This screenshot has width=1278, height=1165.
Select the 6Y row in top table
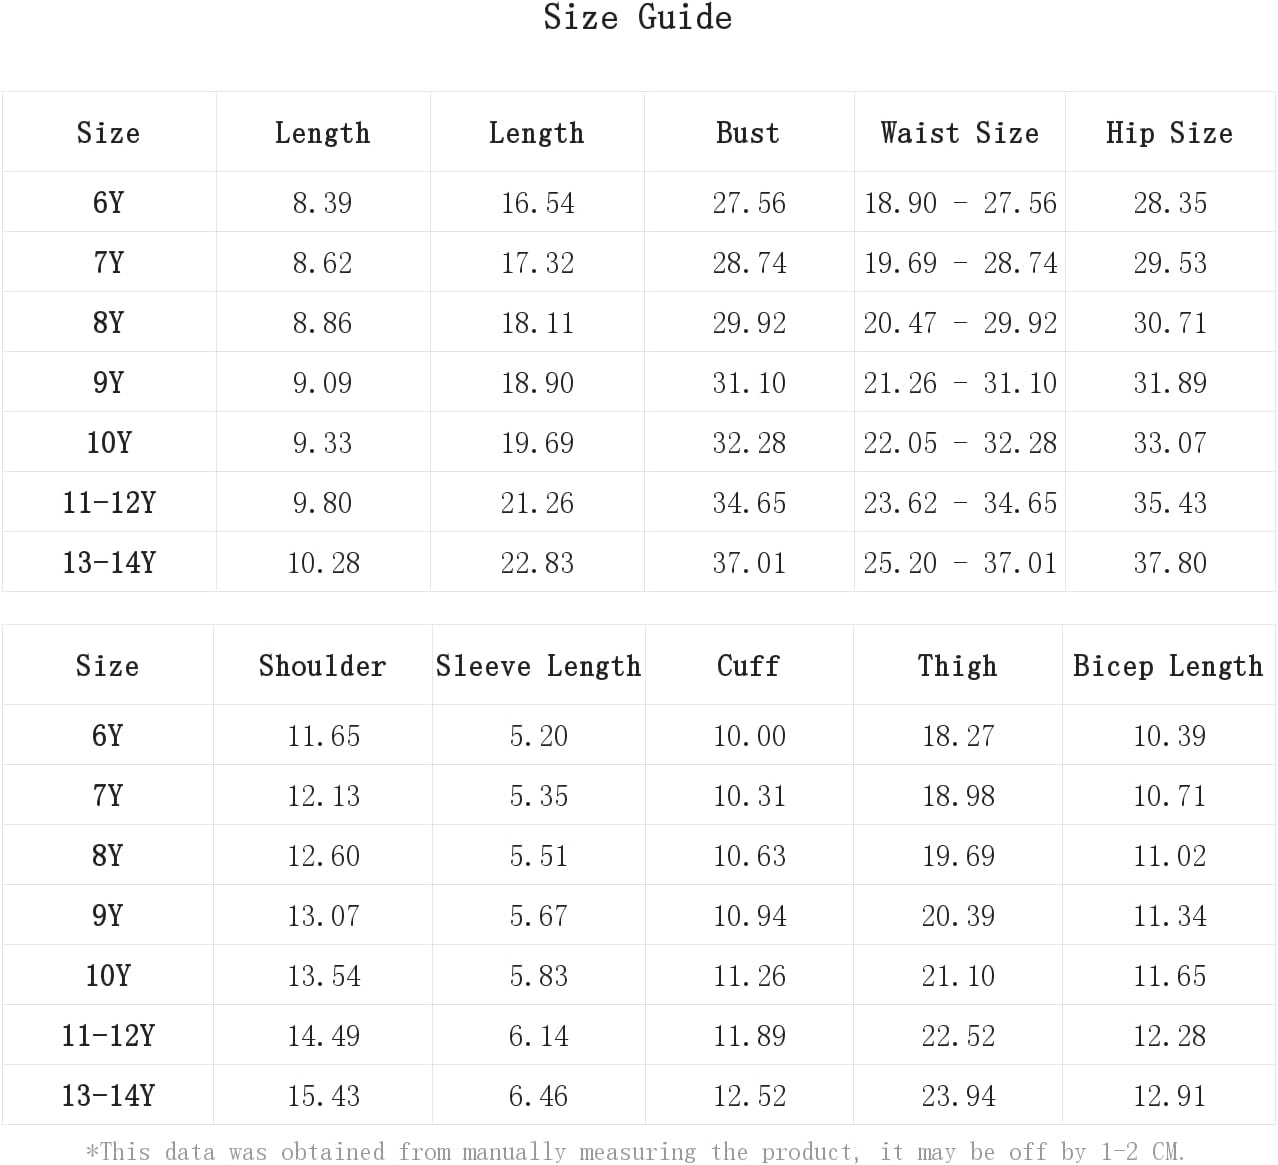639,202
